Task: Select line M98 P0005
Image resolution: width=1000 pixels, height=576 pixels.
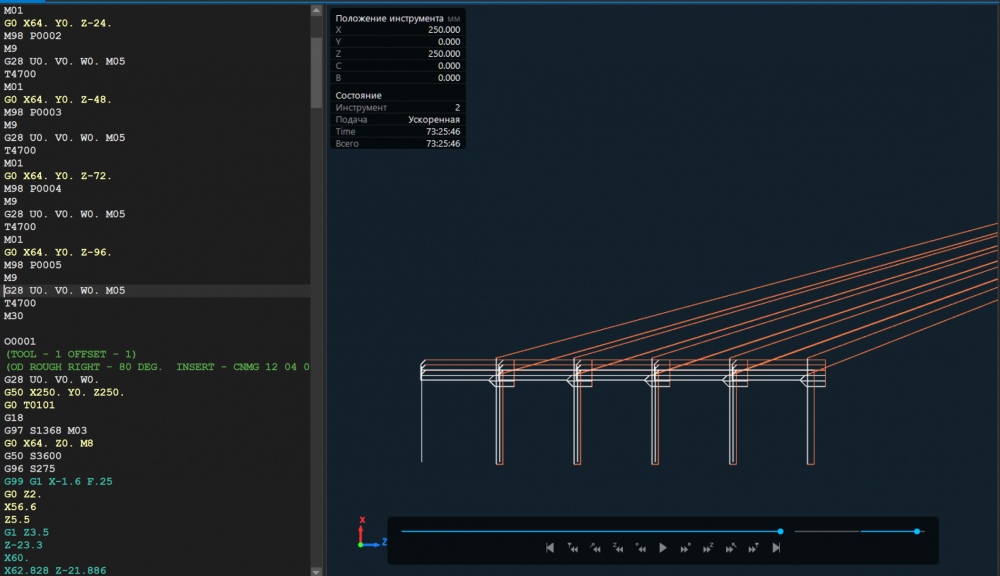Action: [x=33, y=265]
